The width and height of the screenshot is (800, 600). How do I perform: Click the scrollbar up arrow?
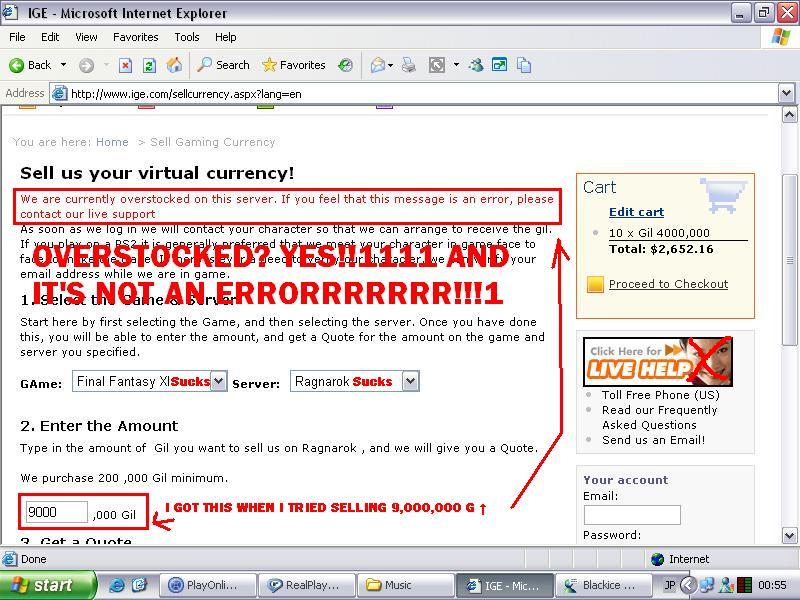pyautogui.click(x=789, y=114)
